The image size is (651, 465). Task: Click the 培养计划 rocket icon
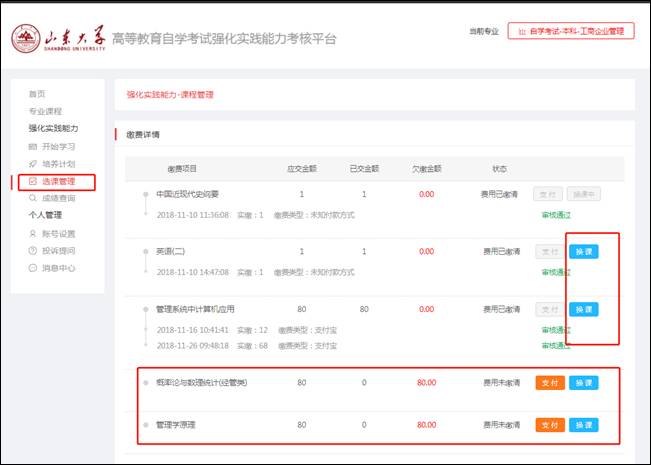(33, 164)
